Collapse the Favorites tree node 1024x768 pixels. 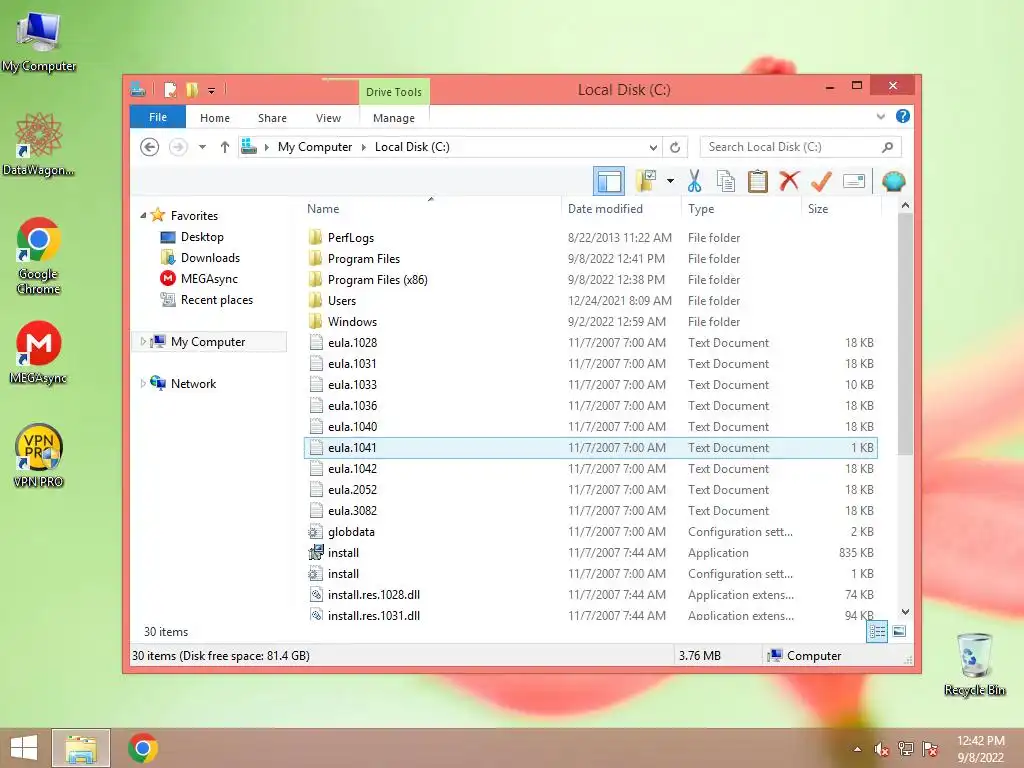point(143,216)
